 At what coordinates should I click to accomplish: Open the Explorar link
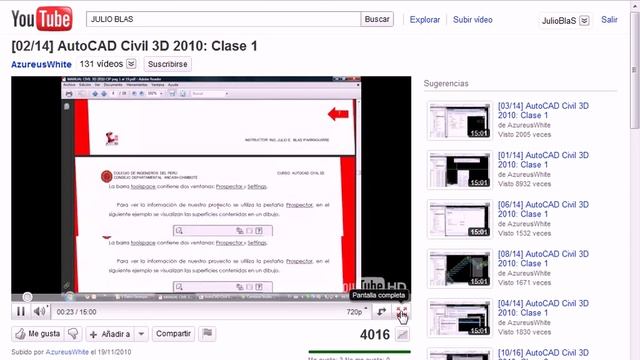(424, 20)
